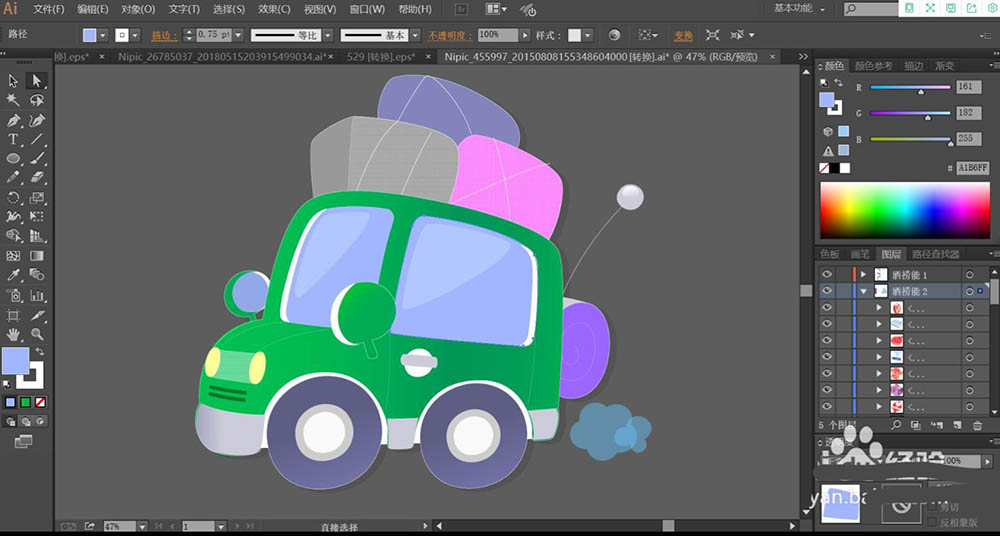
Task: Open the zoom level dropdown at status bar
Action: pos(142,526)
